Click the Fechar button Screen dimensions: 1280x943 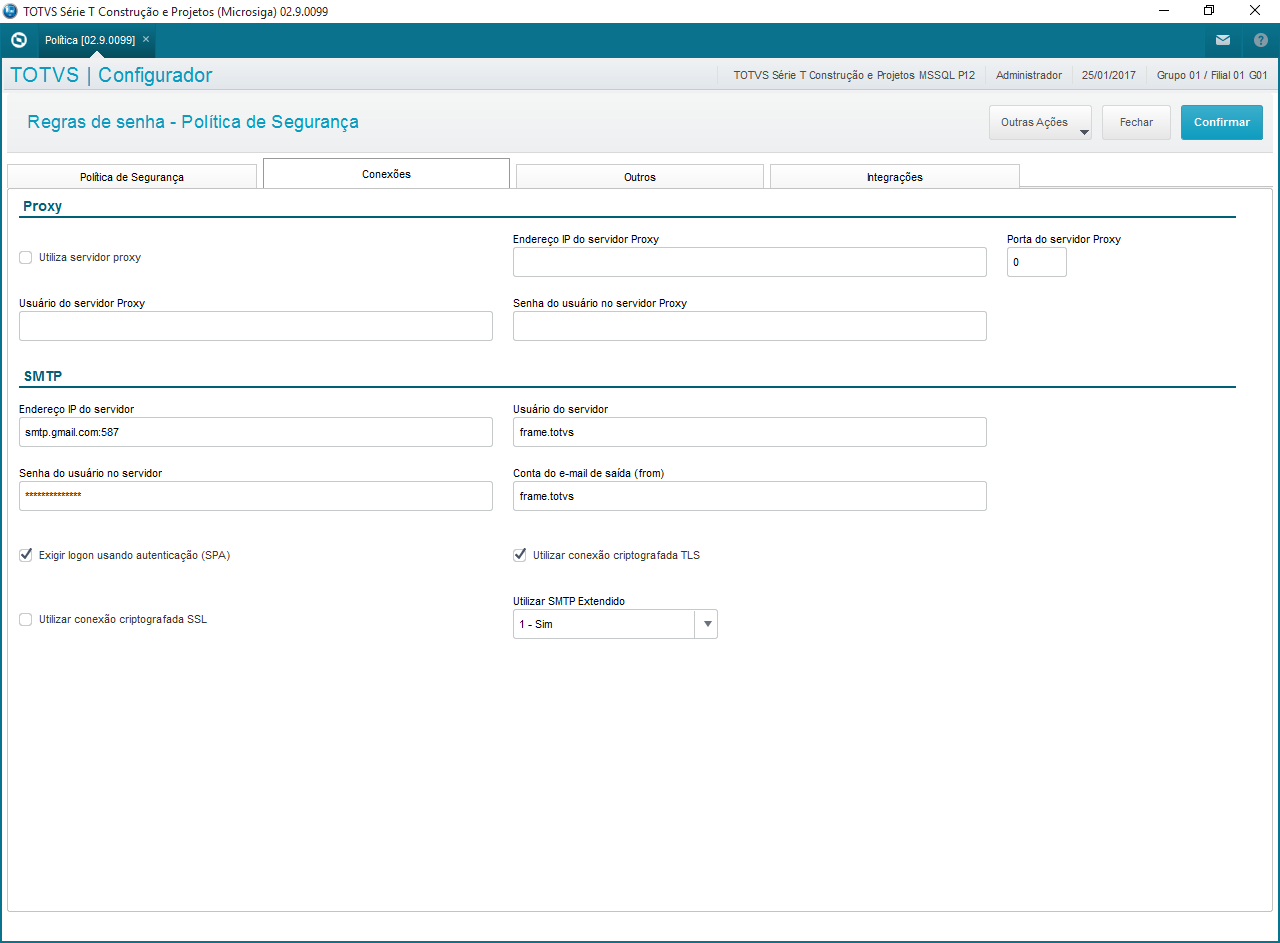(1136, 123)
